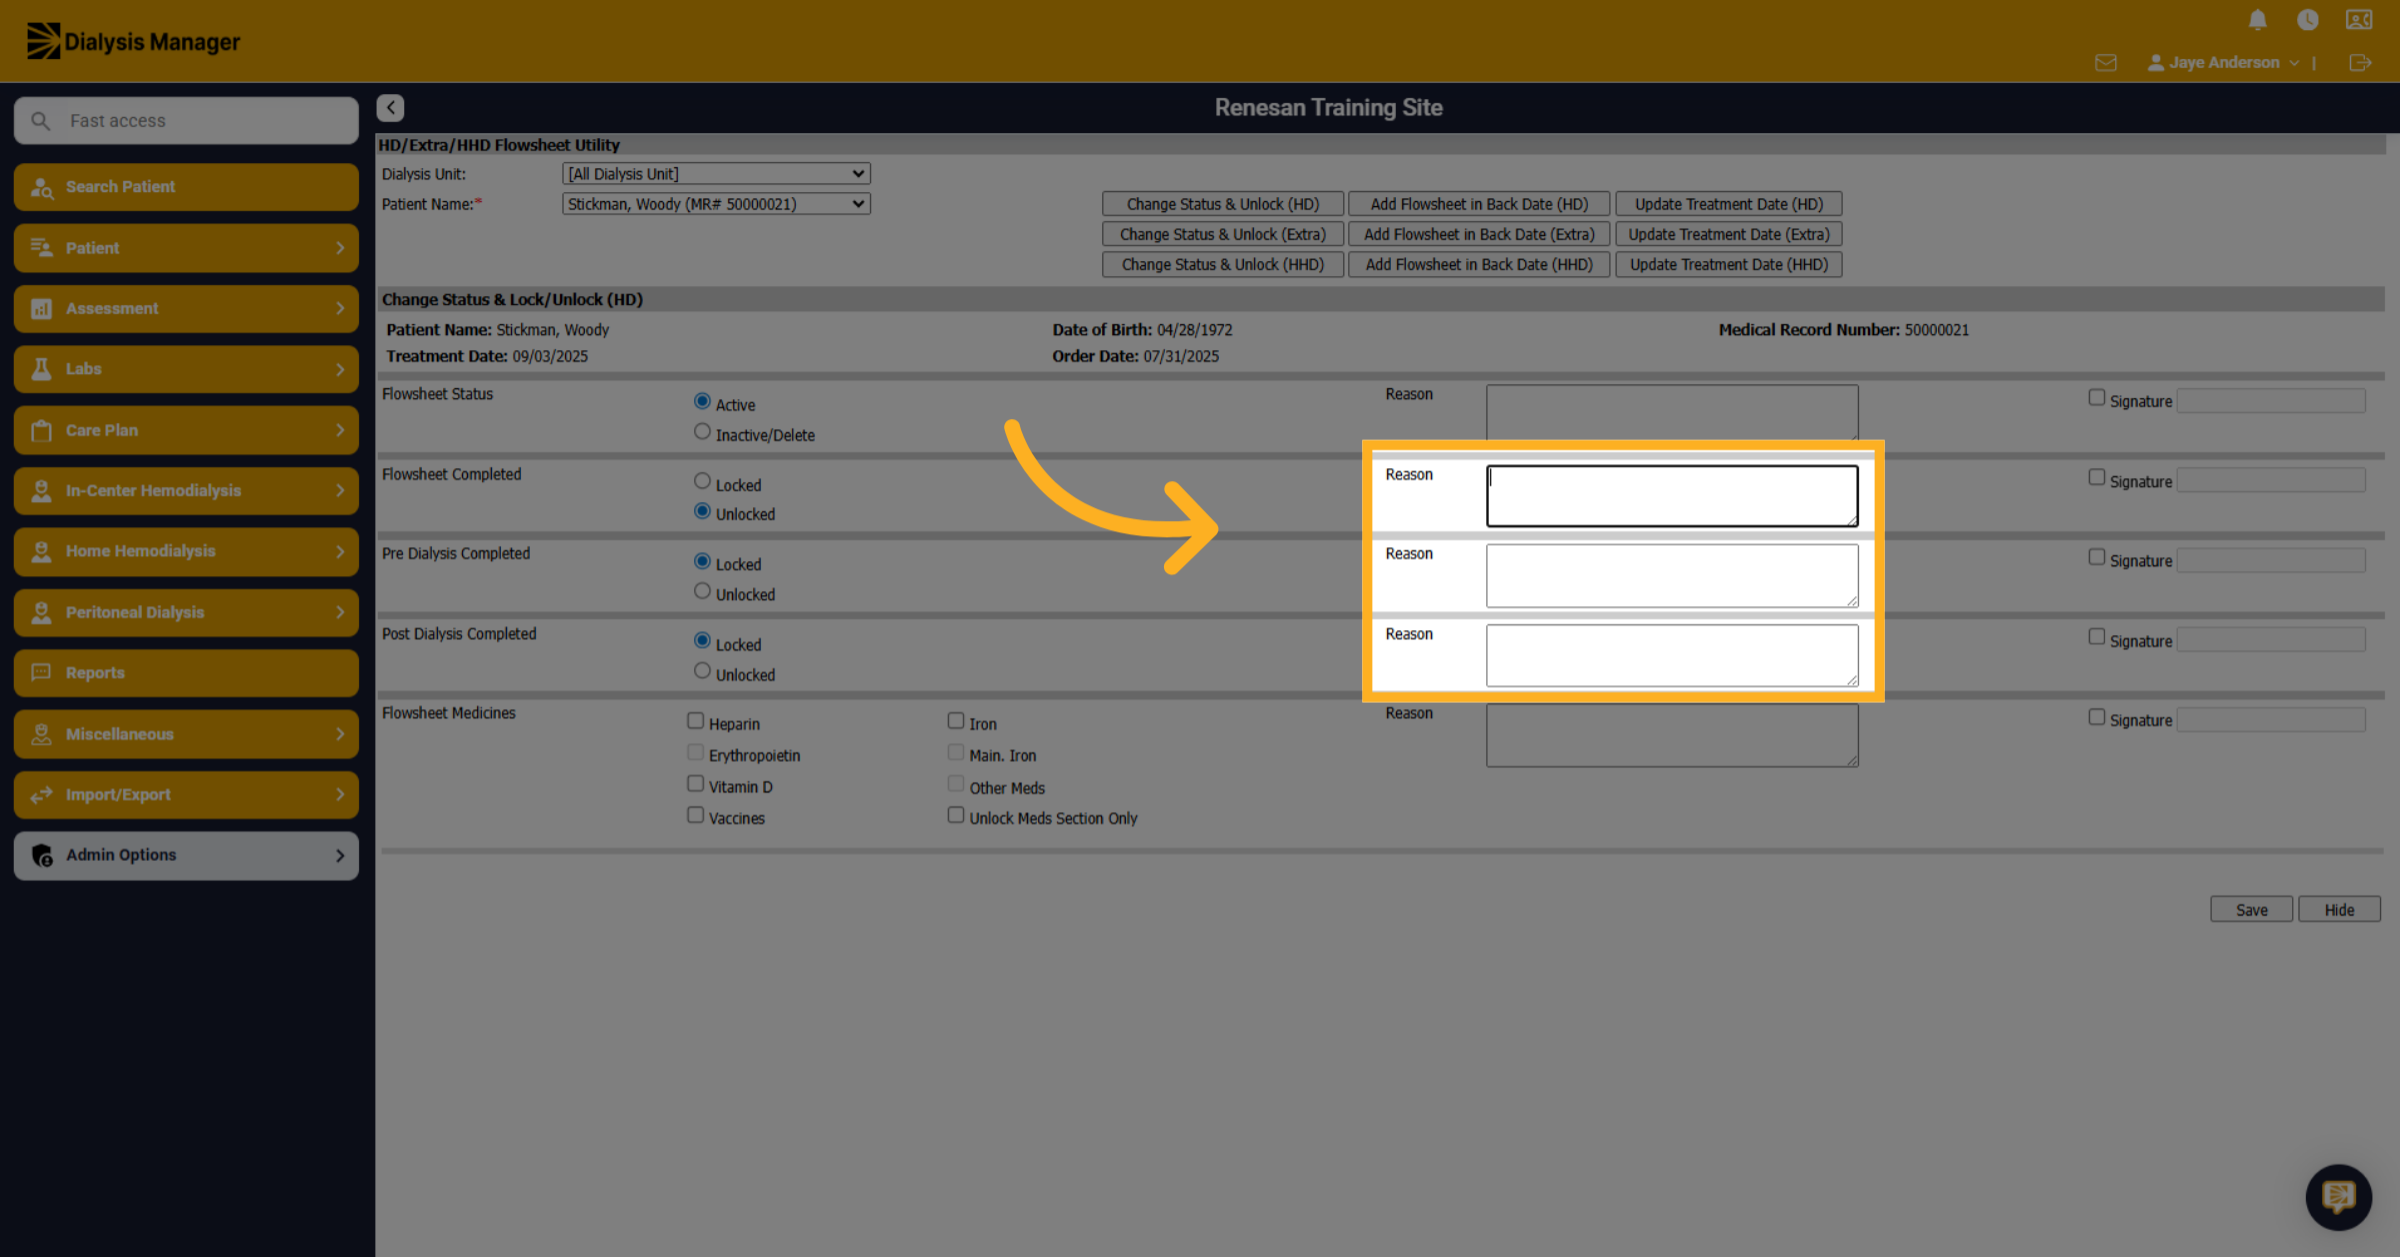Click the Hide button

(2339, 909)
